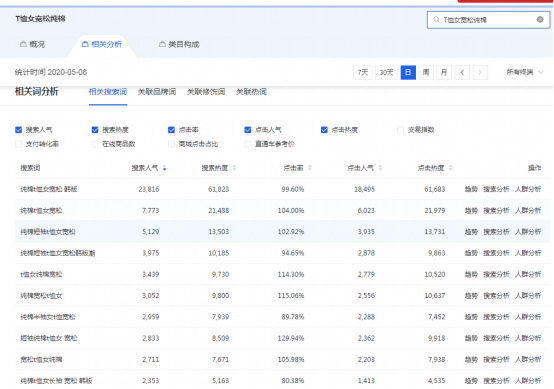Uncheck the 点击人气 checkbox
This screenshot has height=389, width=554.
tap(248, 130)
